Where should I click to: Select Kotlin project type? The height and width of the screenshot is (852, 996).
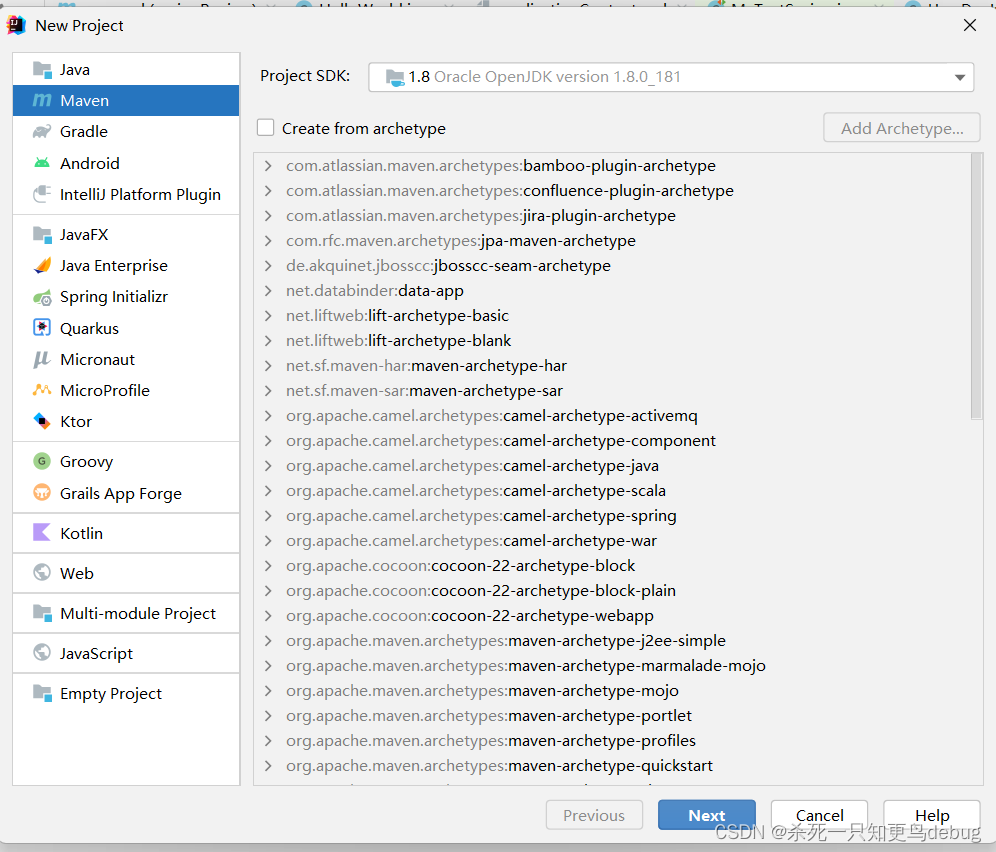(126, 533)
